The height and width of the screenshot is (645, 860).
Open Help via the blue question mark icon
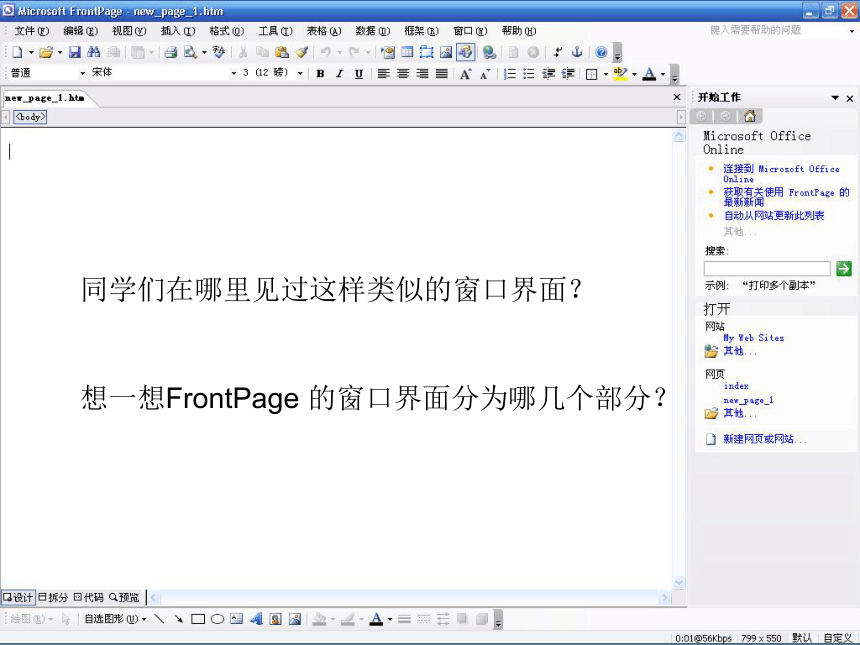[601, 52]
